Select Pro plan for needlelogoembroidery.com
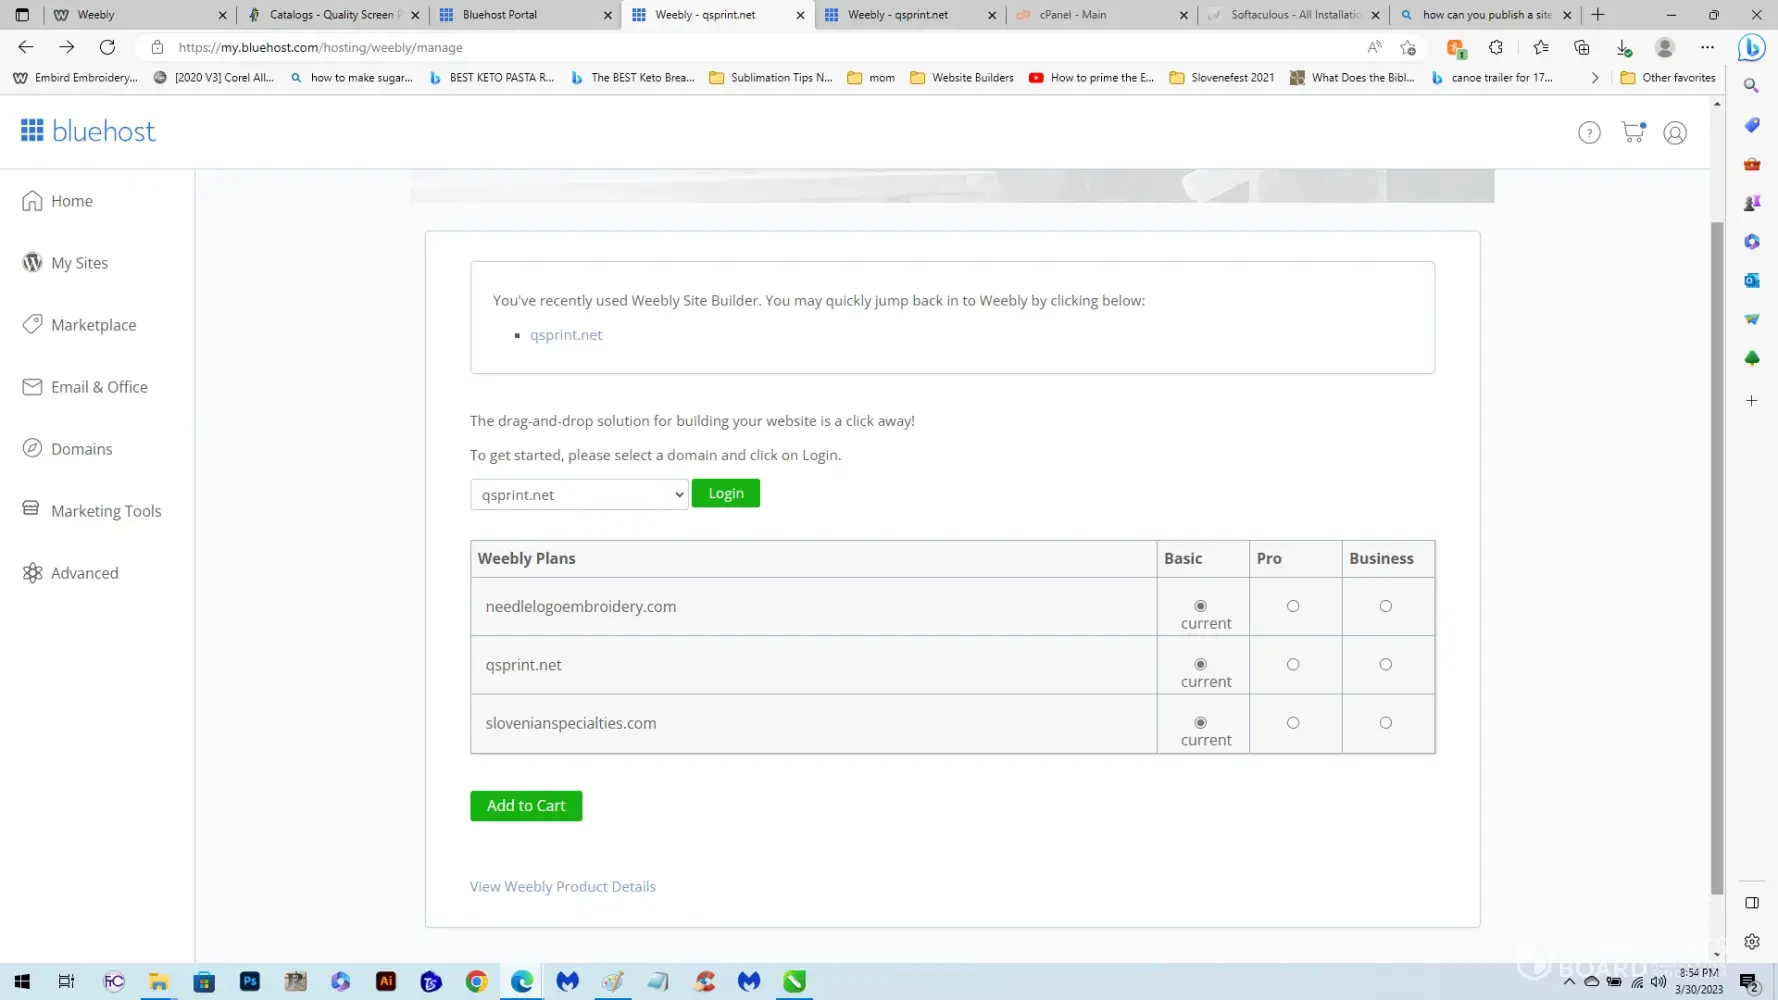Screen dimensions: 1778x1000 pos(1293,606)
